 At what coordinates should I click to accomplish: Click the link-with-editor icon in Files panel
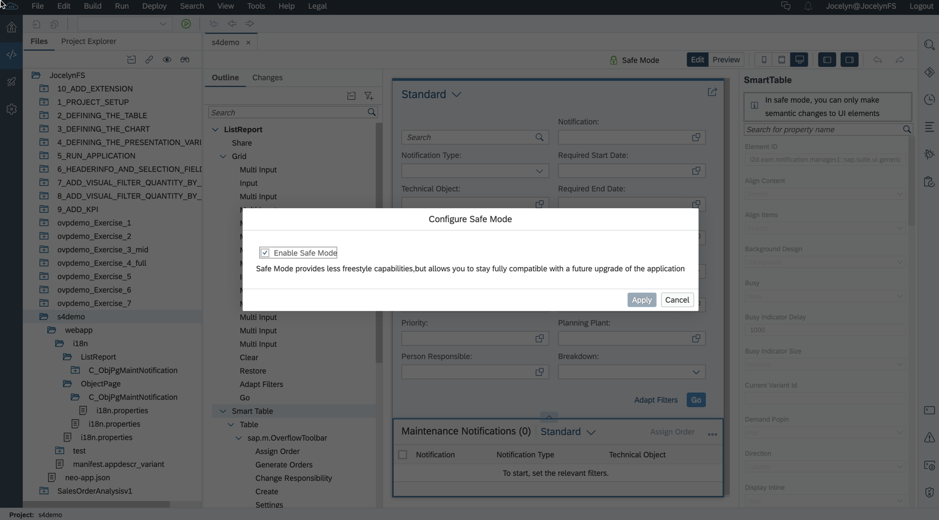tap(149, 60)
